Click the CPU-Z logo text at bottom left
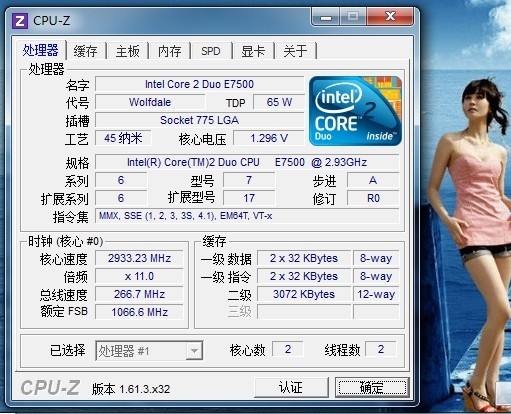 click(x=50, y=388)
